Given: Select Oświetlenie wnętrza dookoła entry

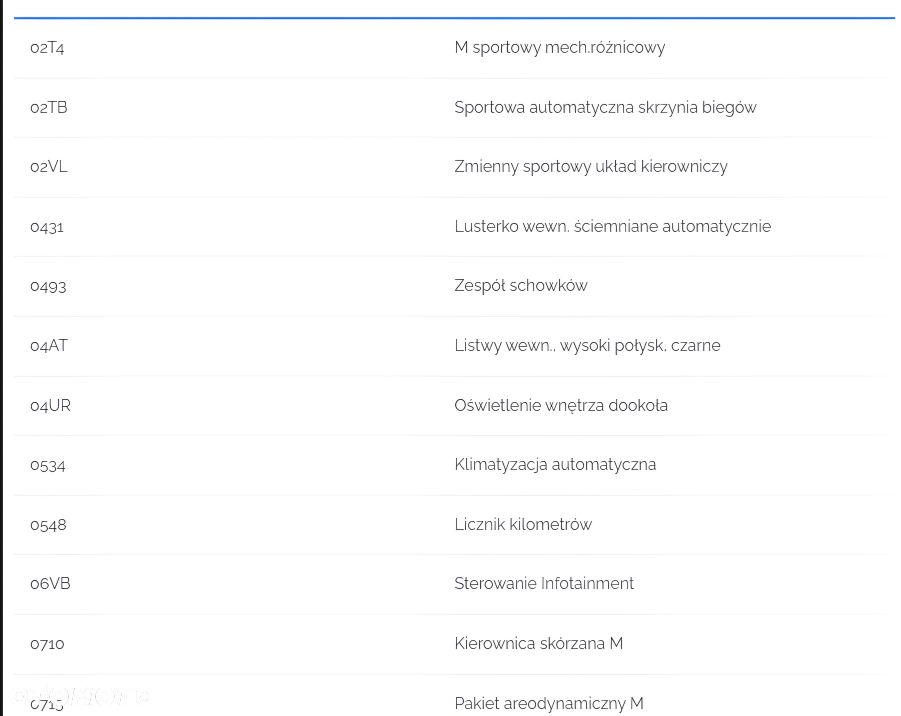Looking at the screenshot, I should point(561,406).
